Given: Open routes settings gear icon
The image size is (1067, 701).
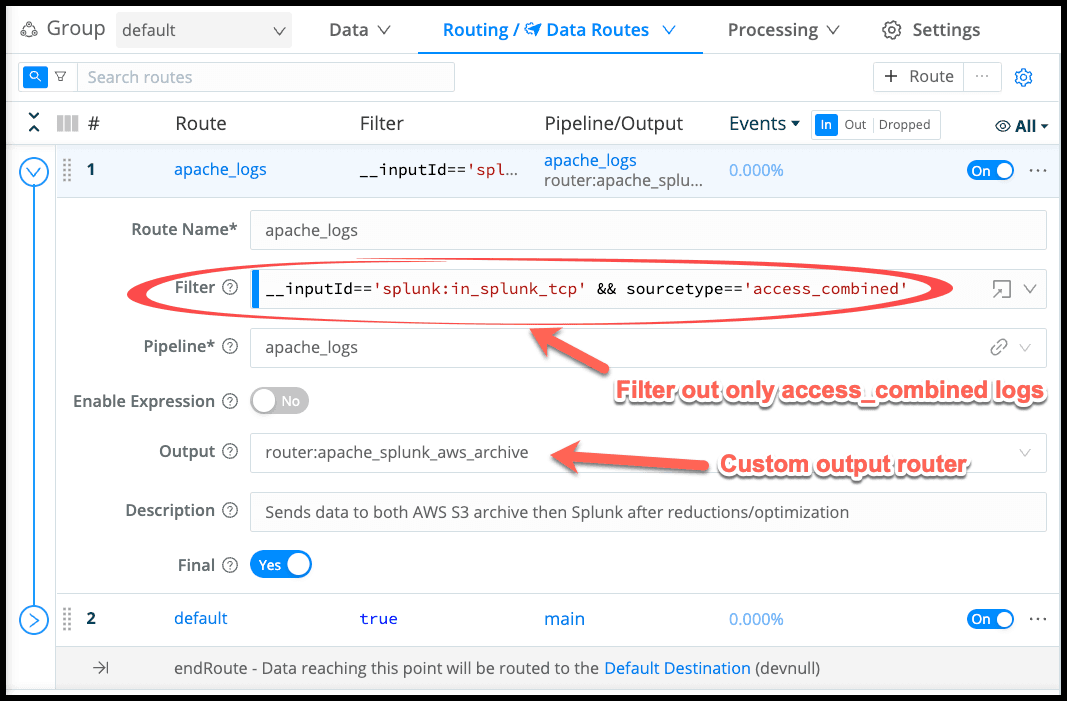Looking at the screenshot, I should tap(1023, 77).
